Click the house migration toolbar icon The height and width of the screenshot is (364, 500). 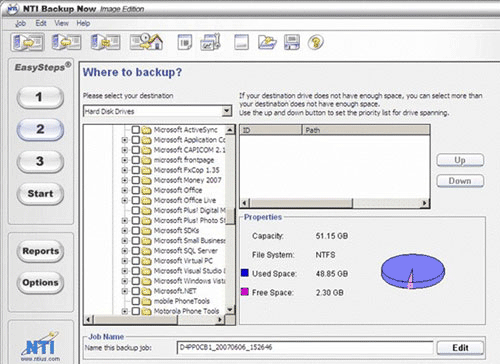(x=146, y=42)
